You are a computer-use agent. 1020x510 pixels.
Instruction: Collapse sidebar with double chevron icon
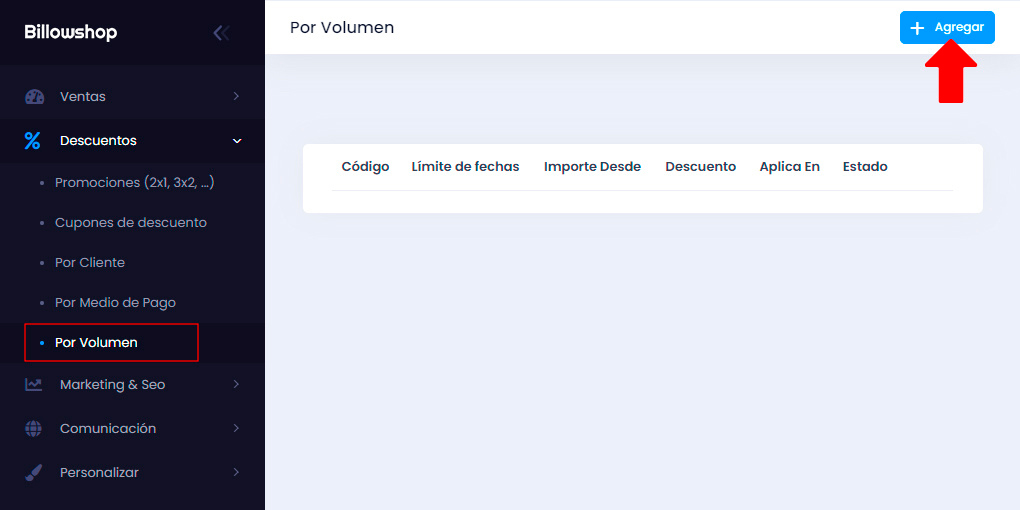click(221, 33)
